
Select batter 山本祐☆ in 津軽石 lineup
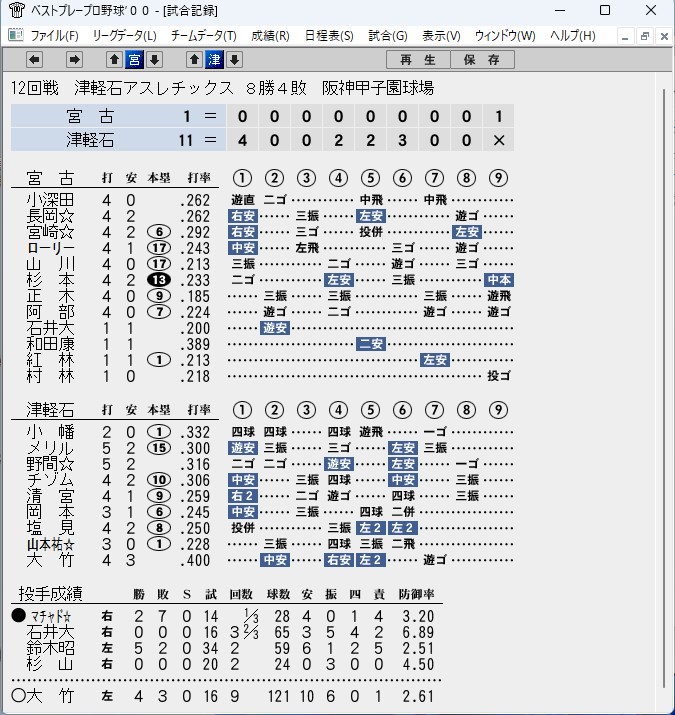[51, 544]
